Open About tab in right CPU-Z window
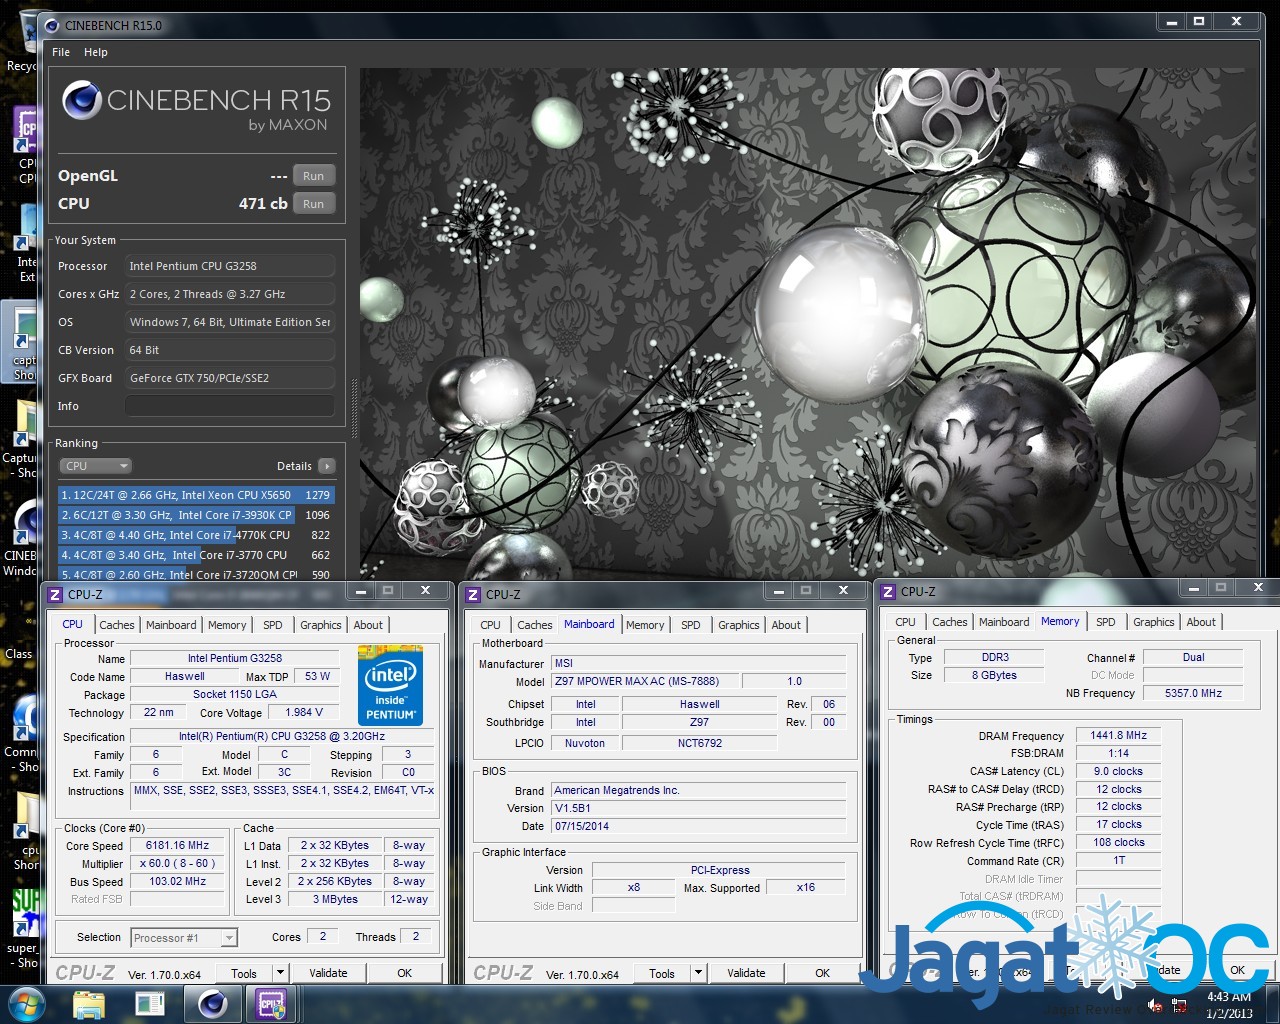Image resolution: width=1280 pixels, height=1024 pixels. (1201, 622)
